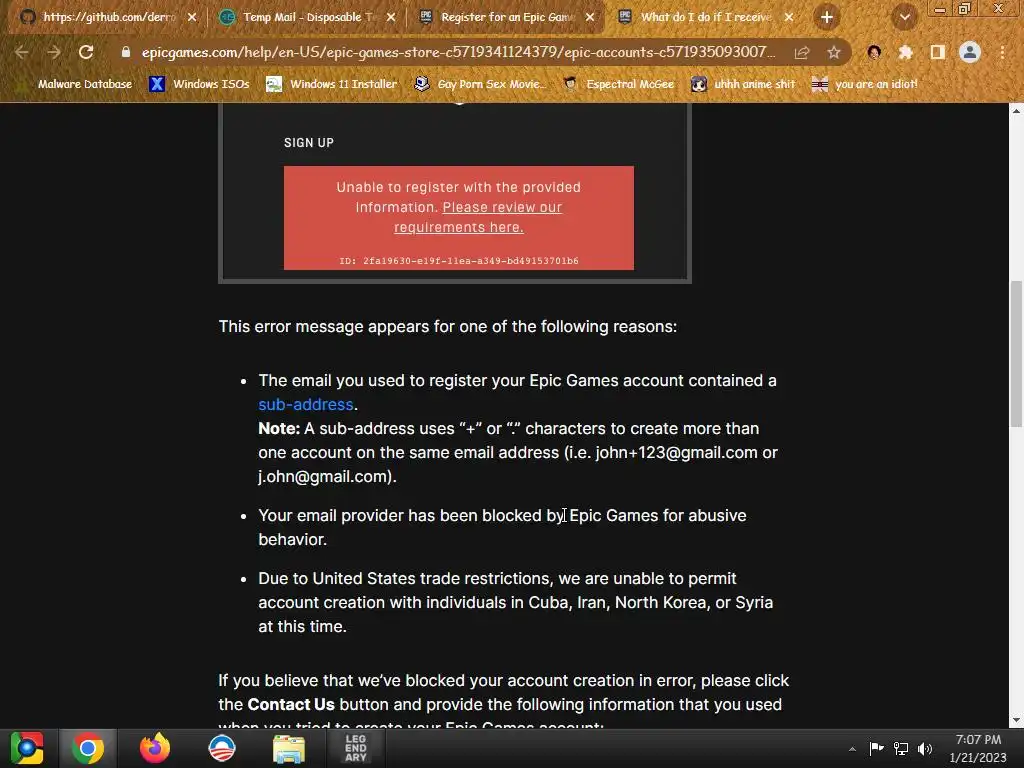Screen dimensions: 1024x768
Task: Open the Chrome three-dot menu
Action: (1002, 52)
